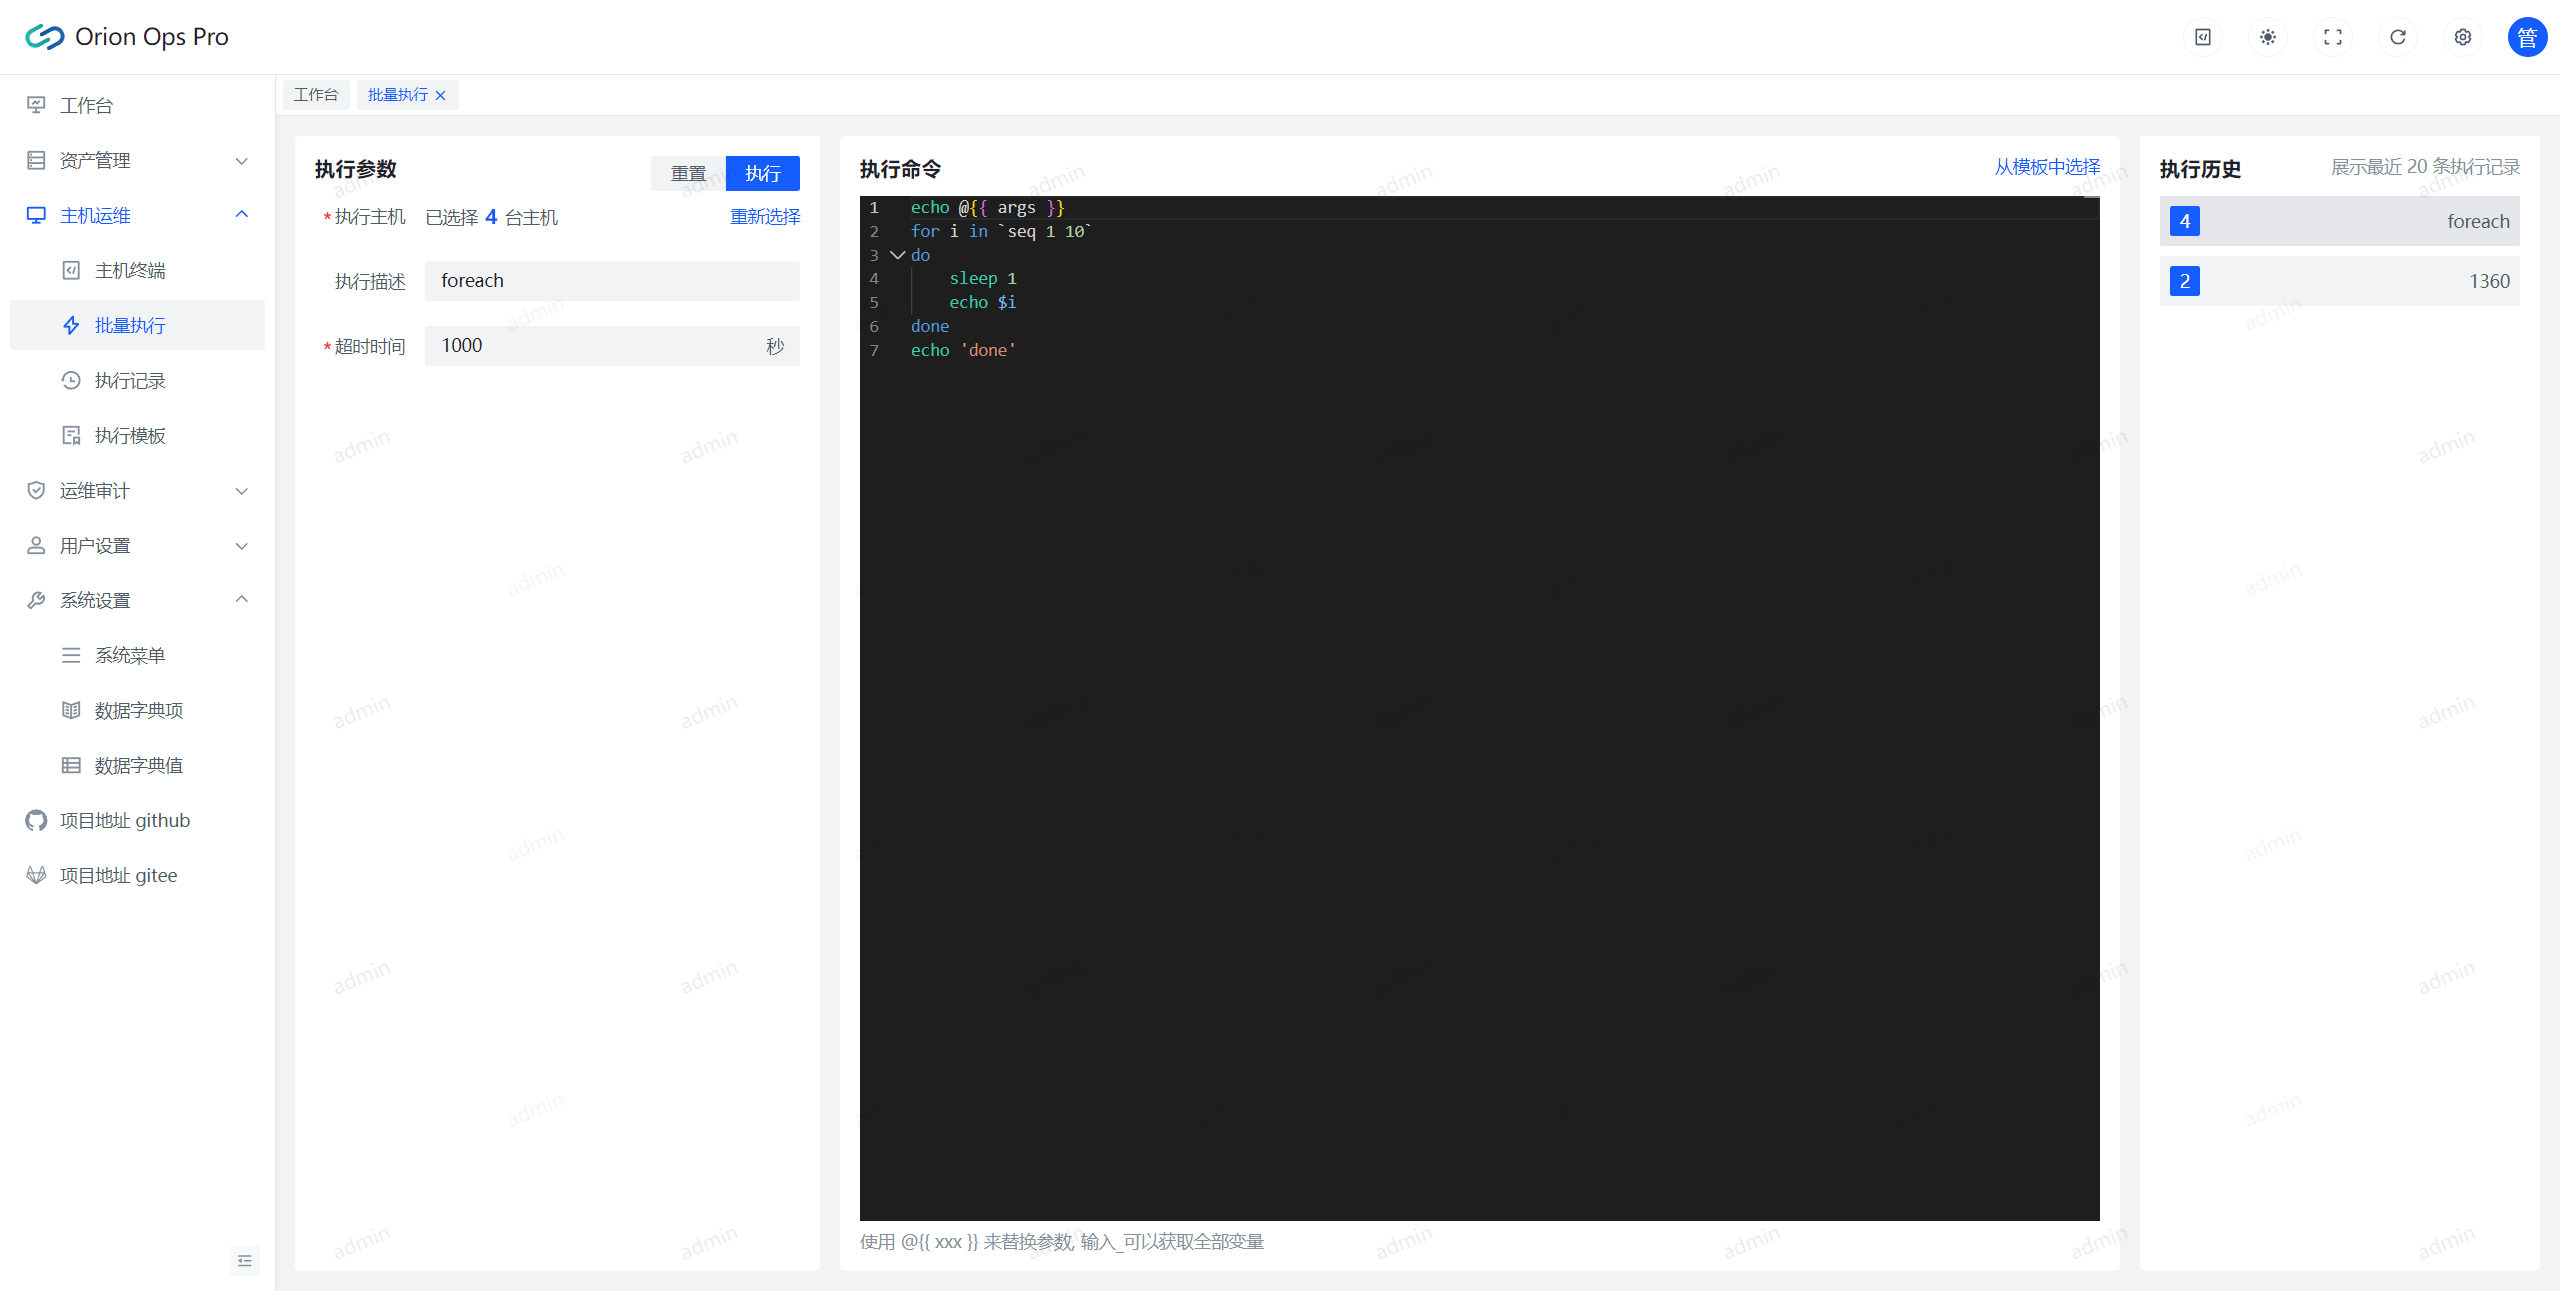Screen dimensions: 2560x1291
Task: Click the blue 执行 button
Action: 762,173
